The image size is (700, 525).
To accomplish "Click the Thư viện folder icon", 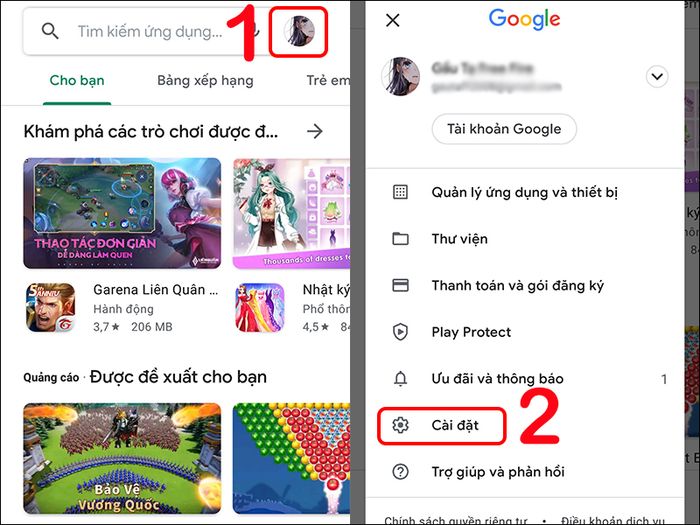I will point(400,239).
